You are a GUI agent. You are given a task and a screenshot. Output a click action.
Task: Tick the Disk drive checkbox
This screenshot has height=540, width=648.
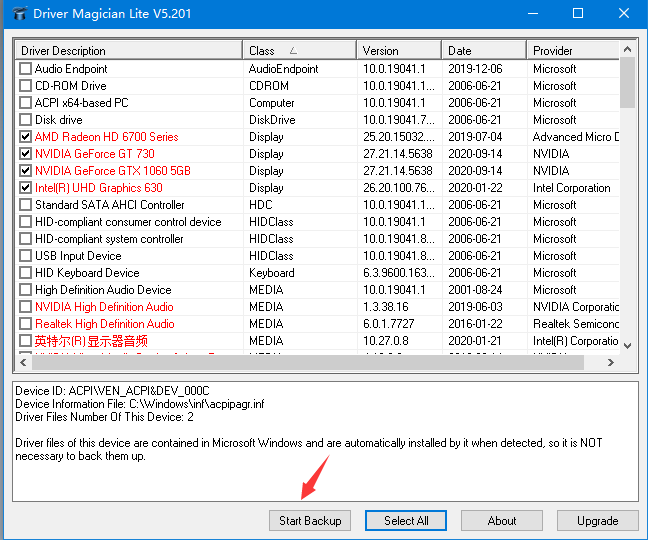[26, 120]
